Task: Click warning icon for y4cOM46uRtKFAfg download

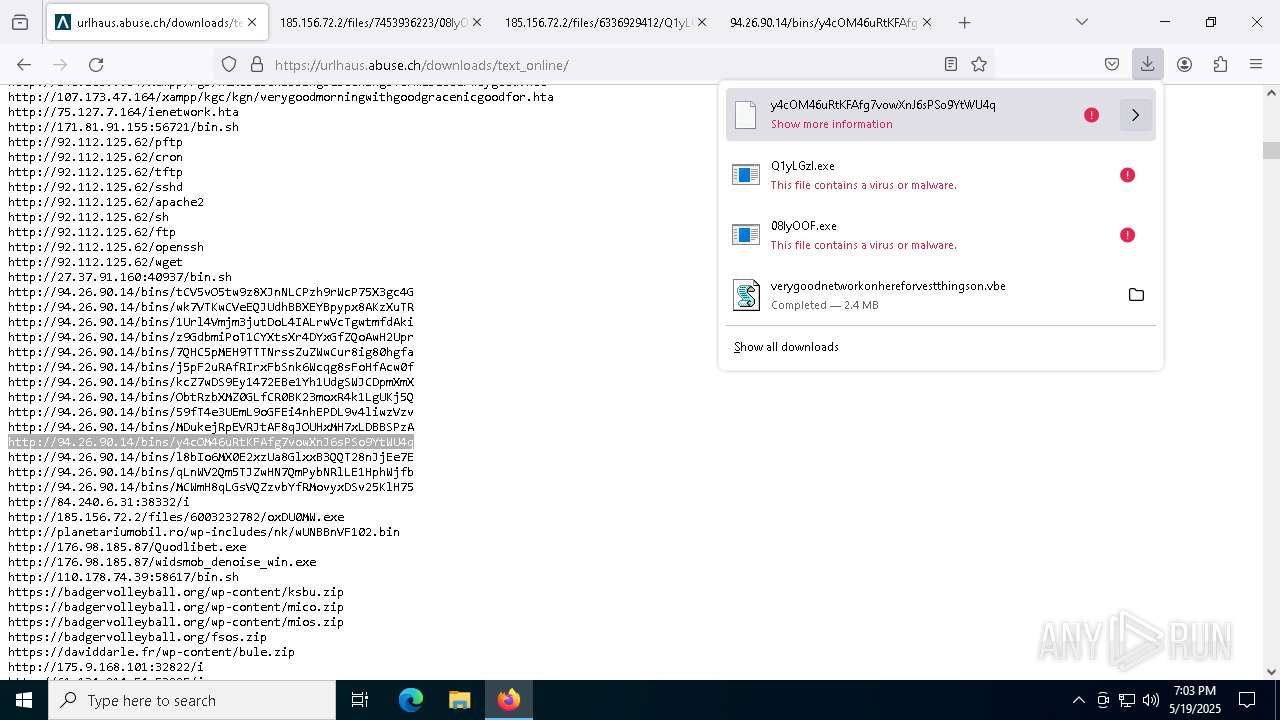Action: click(x=1091, y=115)
